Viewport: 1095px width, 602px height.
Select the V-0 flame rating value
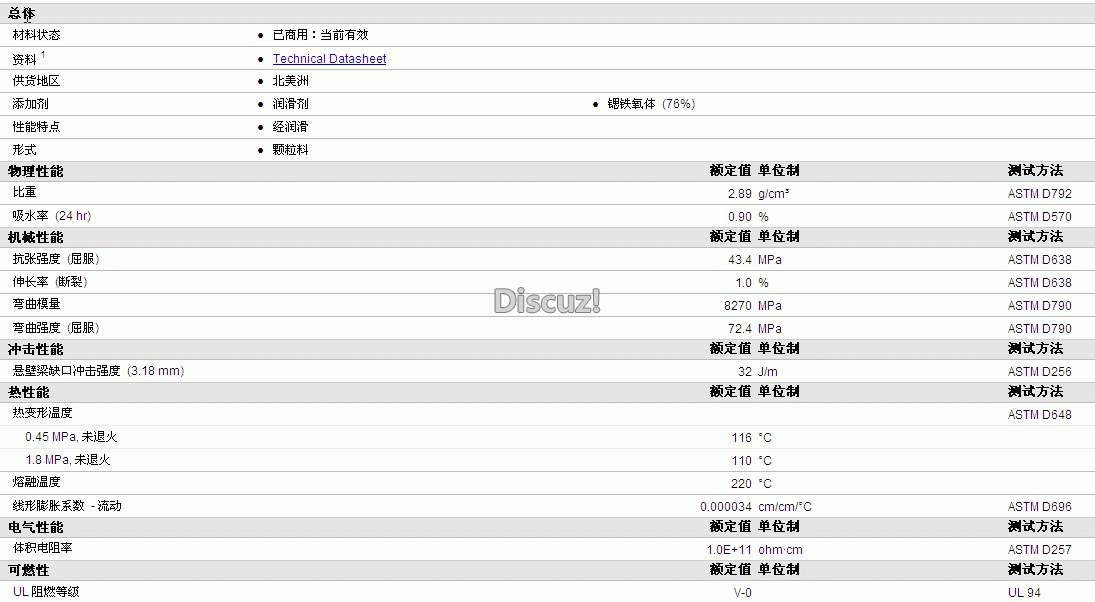point(742,593)
